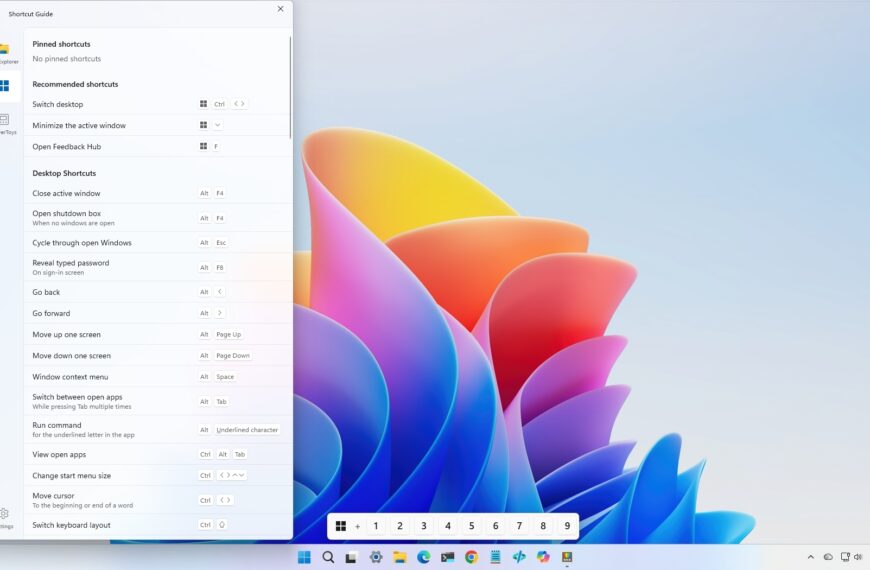870x570 pixels.
Task: Click the Pinned shortcuts heading
Action: pyautogui.click(x=61, y=44)
